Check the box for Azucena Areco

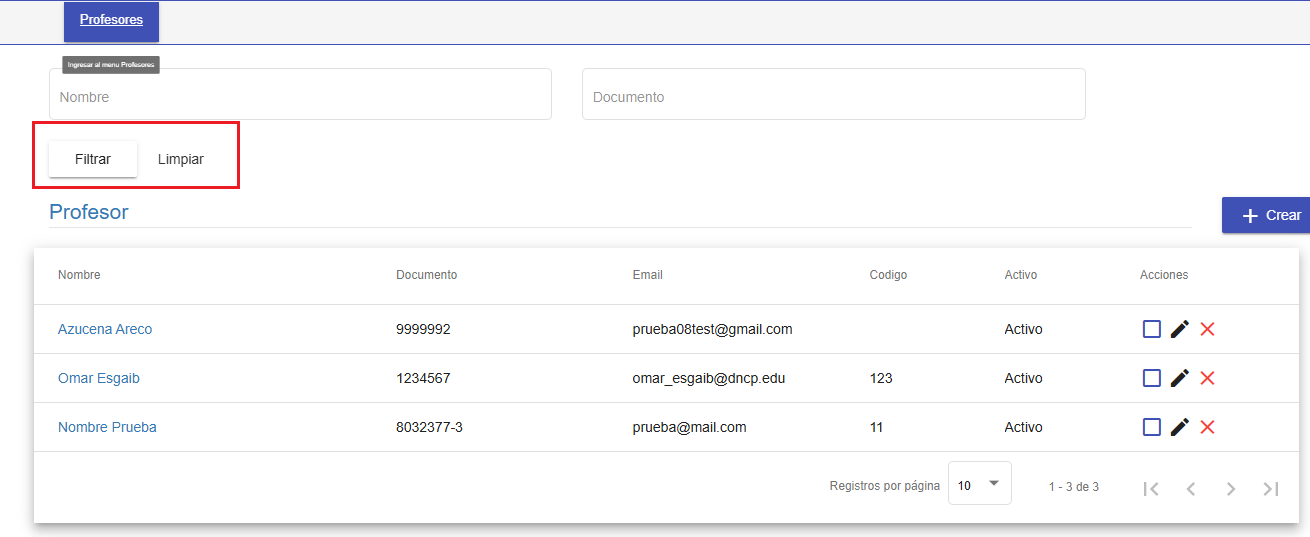(x=1152, y=329)
